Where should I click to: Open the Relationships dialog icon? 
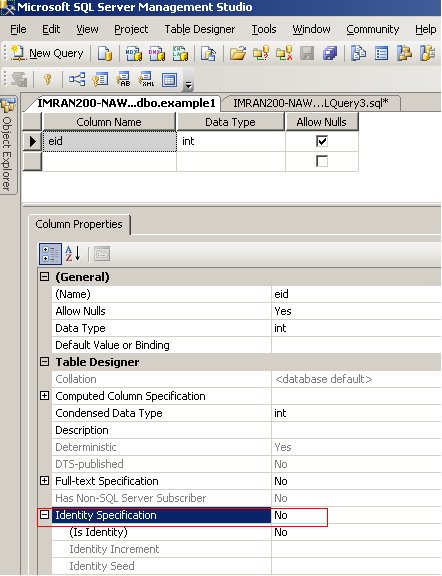(77, 79)
